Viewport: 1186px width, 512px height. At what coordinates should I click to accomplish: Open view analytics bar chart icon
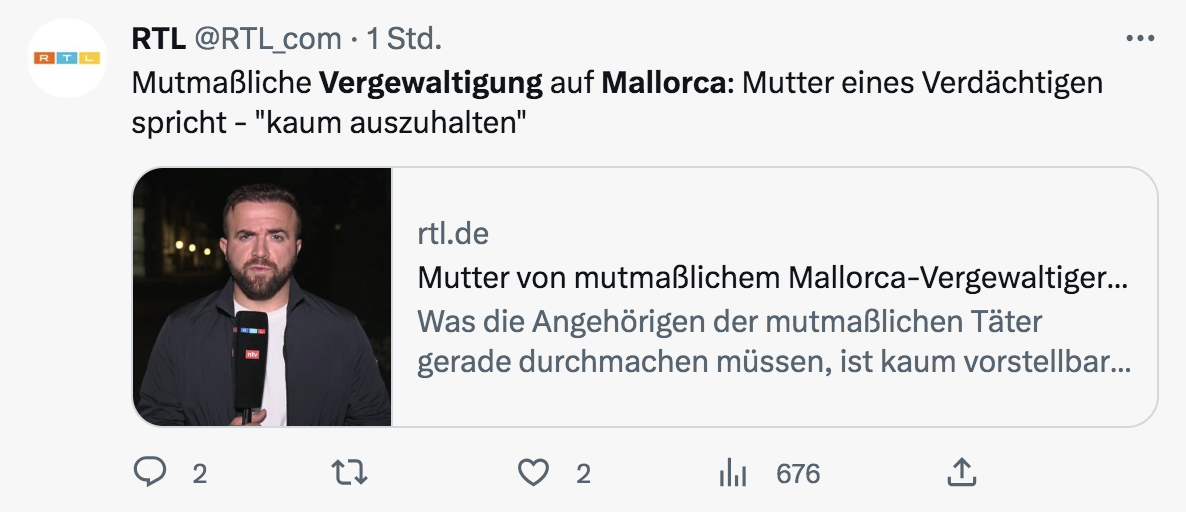click(733, 472)
